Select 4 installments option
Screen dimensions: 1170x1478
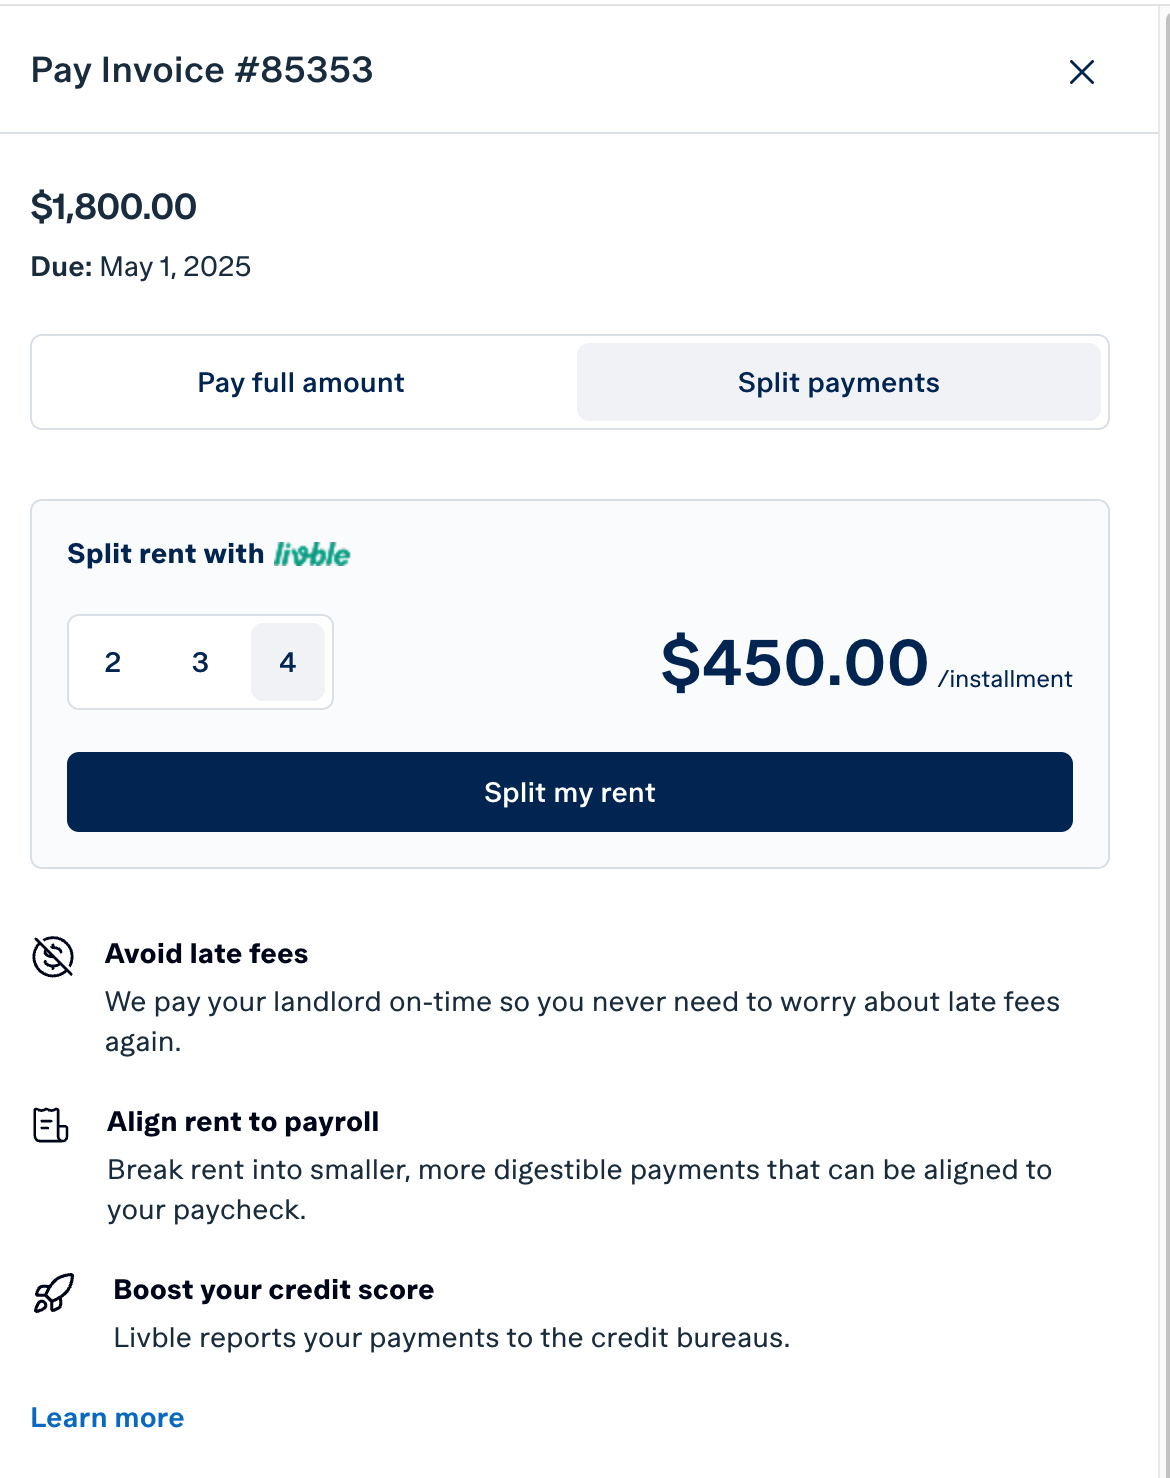coord(288,662)
